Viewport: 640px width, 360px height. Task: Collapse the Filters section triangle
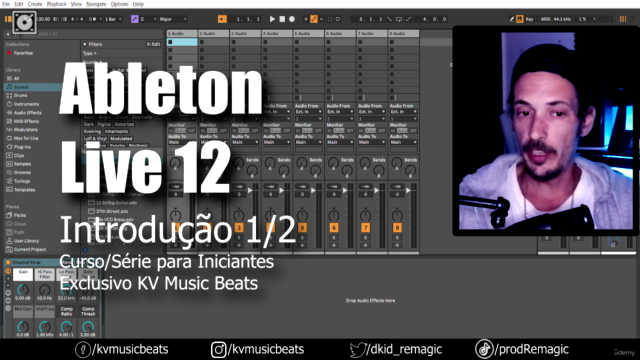[x=85, y=44]
